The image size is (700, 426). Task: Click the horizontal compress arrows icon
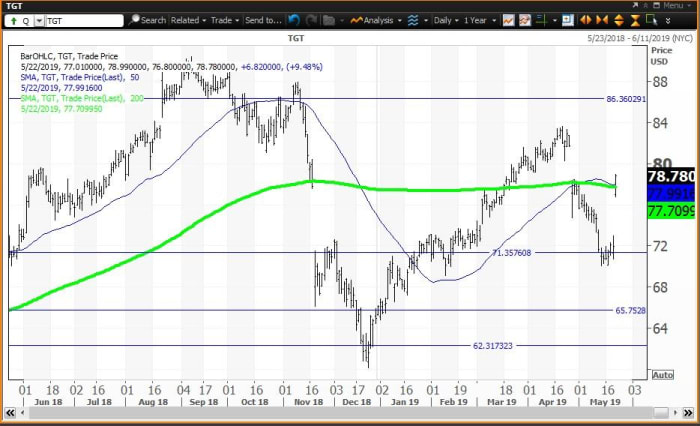point(602,20)
